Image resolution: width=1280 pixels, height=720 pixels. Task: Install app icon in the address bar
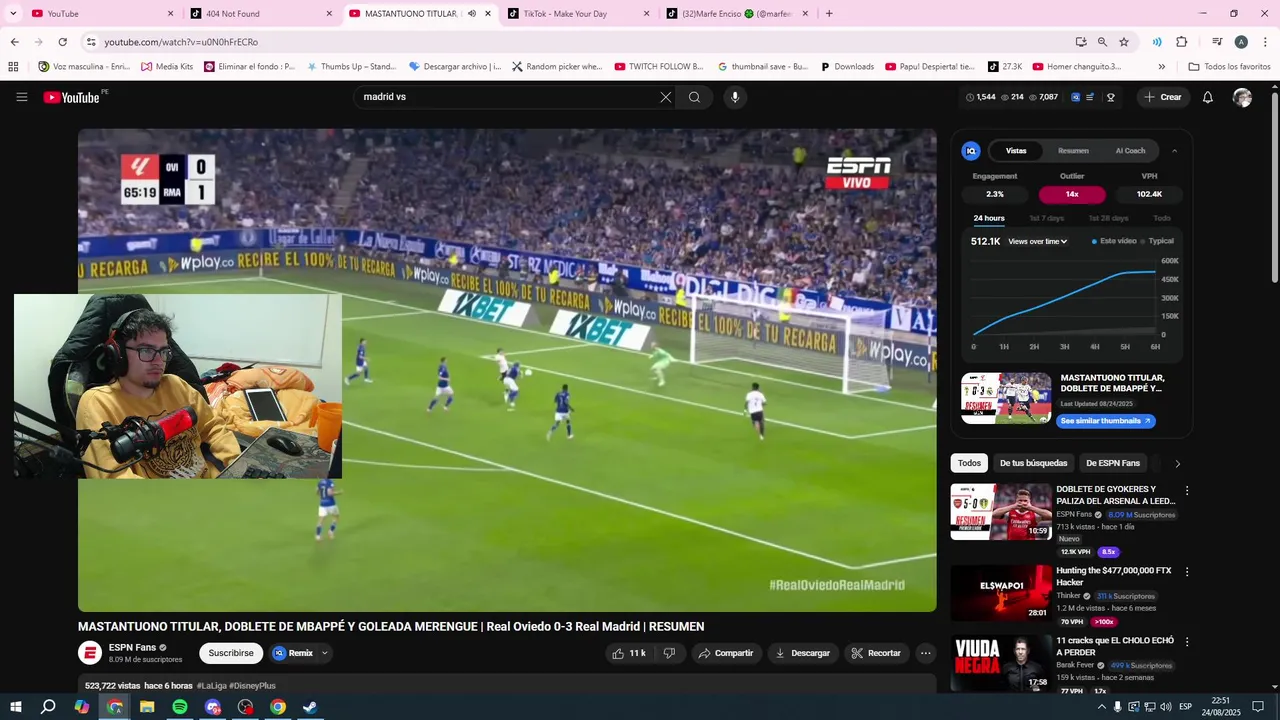pos(1081,42)
